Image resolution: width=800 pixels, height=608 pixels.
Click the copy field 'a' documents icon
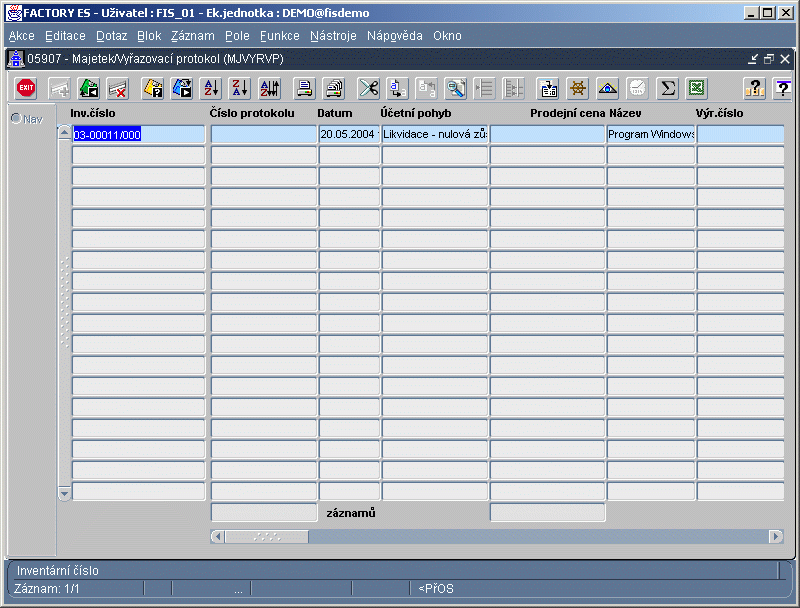397,88
